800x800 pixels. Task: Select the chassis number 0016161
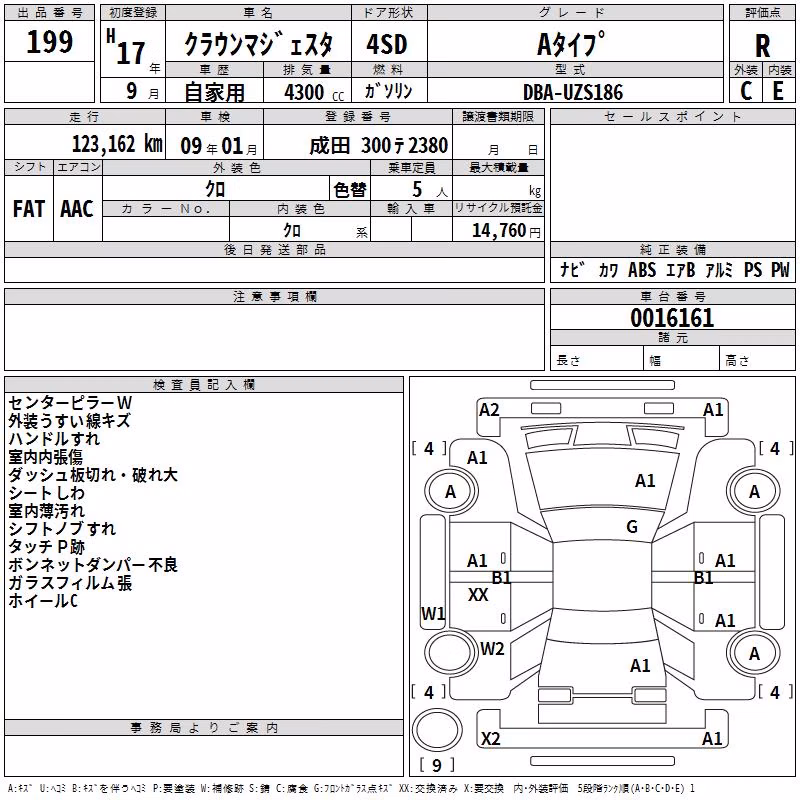click(x=672, y=318)
